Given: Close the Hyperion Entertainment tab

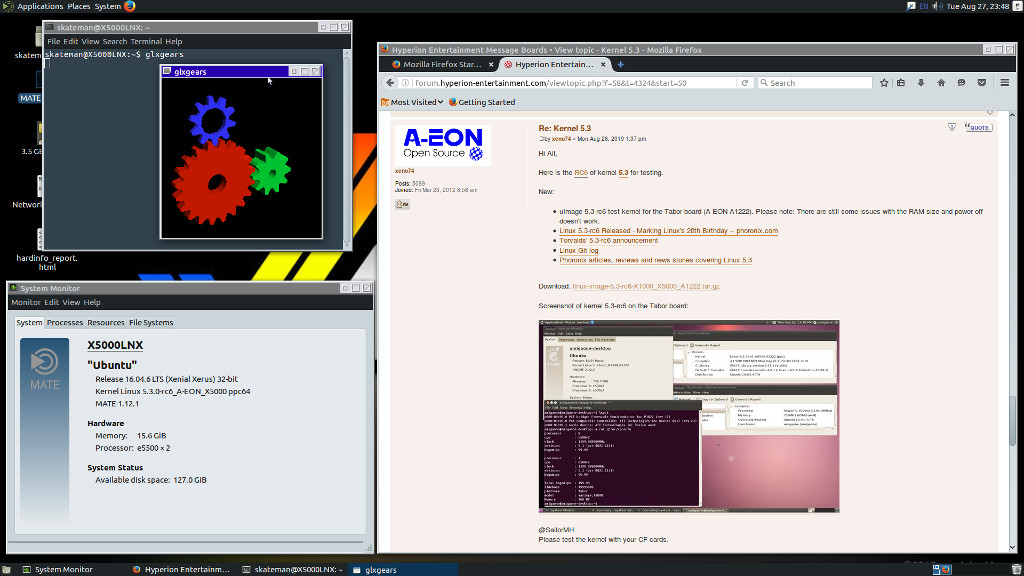Looking at the screenshot, I should coord(603,64).
